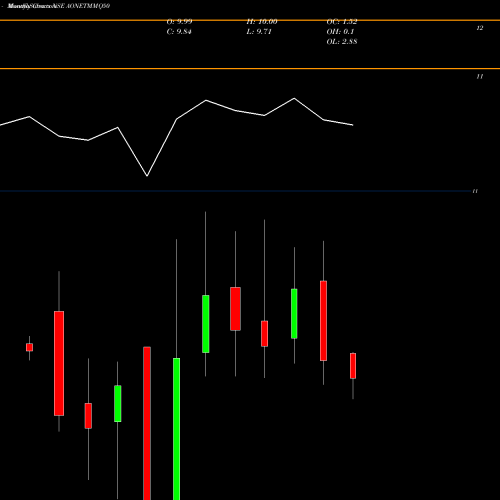The height and width of the screenshot is (500, 500).
Task: Click the deepest dip of the white line
Action: [147, 175]
